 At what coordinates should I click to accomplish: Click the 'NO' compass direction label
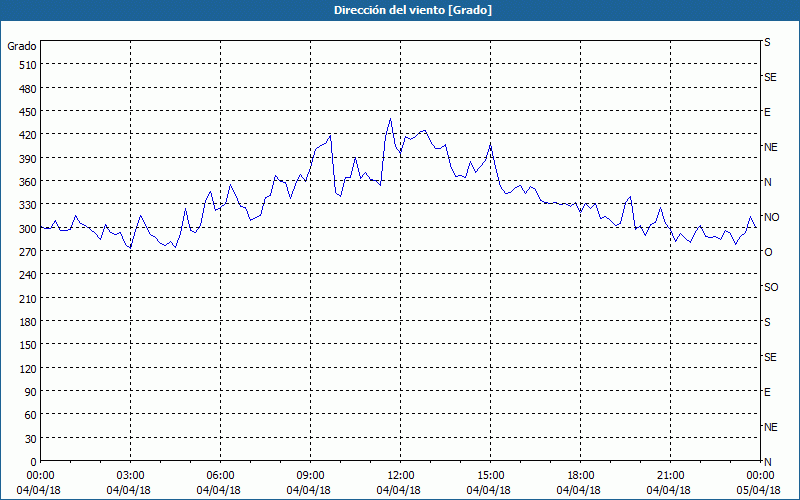coord(771,217)
